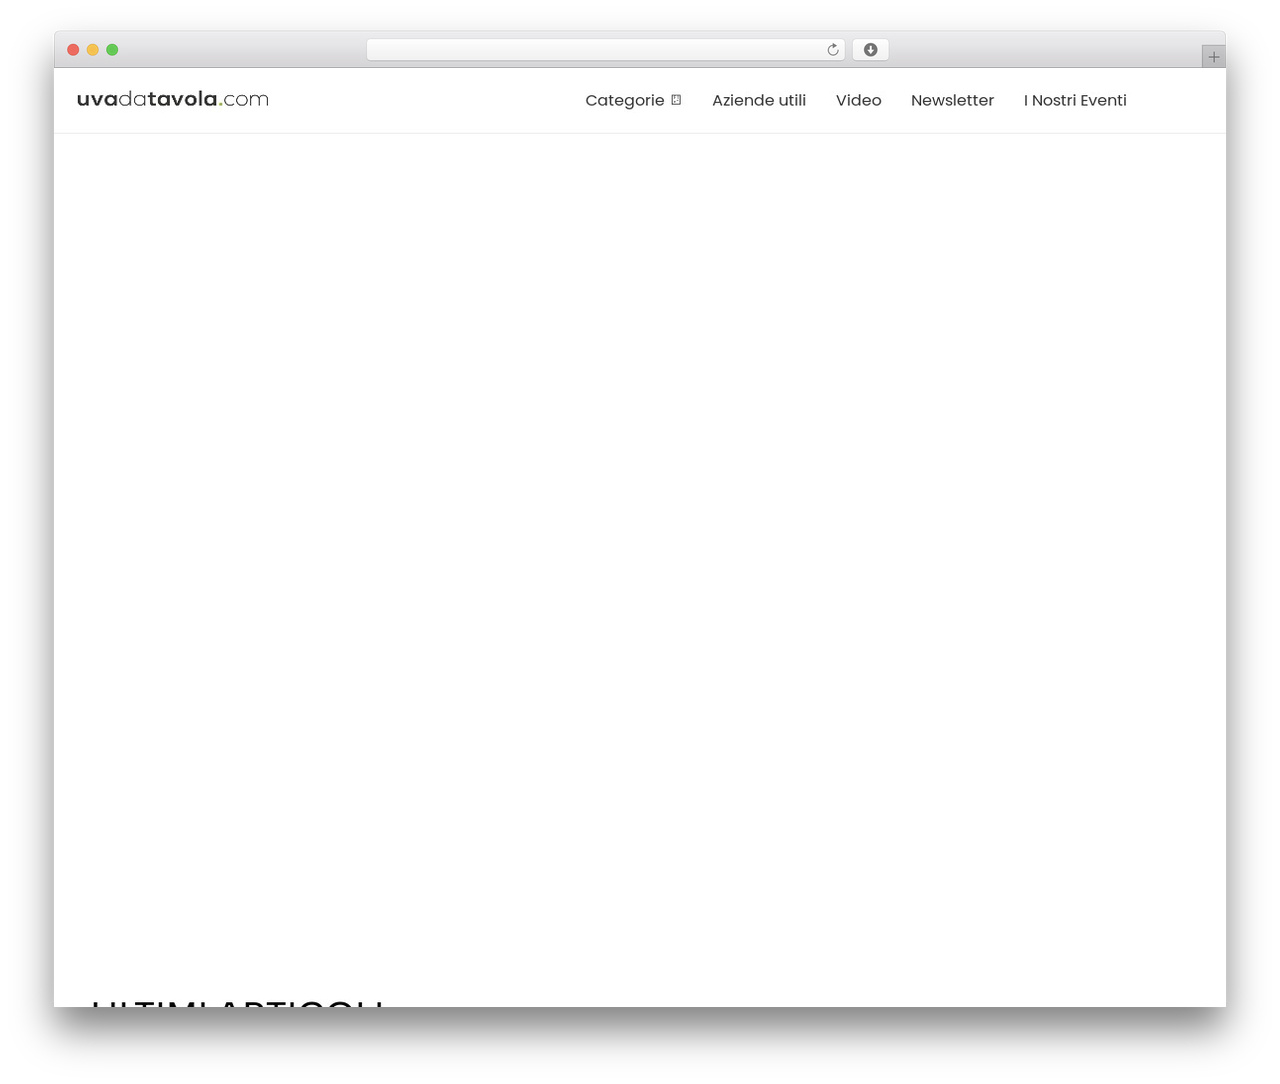Viewport: 1280px width, 1084px height.
Task: Click the red close window dot
Action: click(x=73, y=50)
